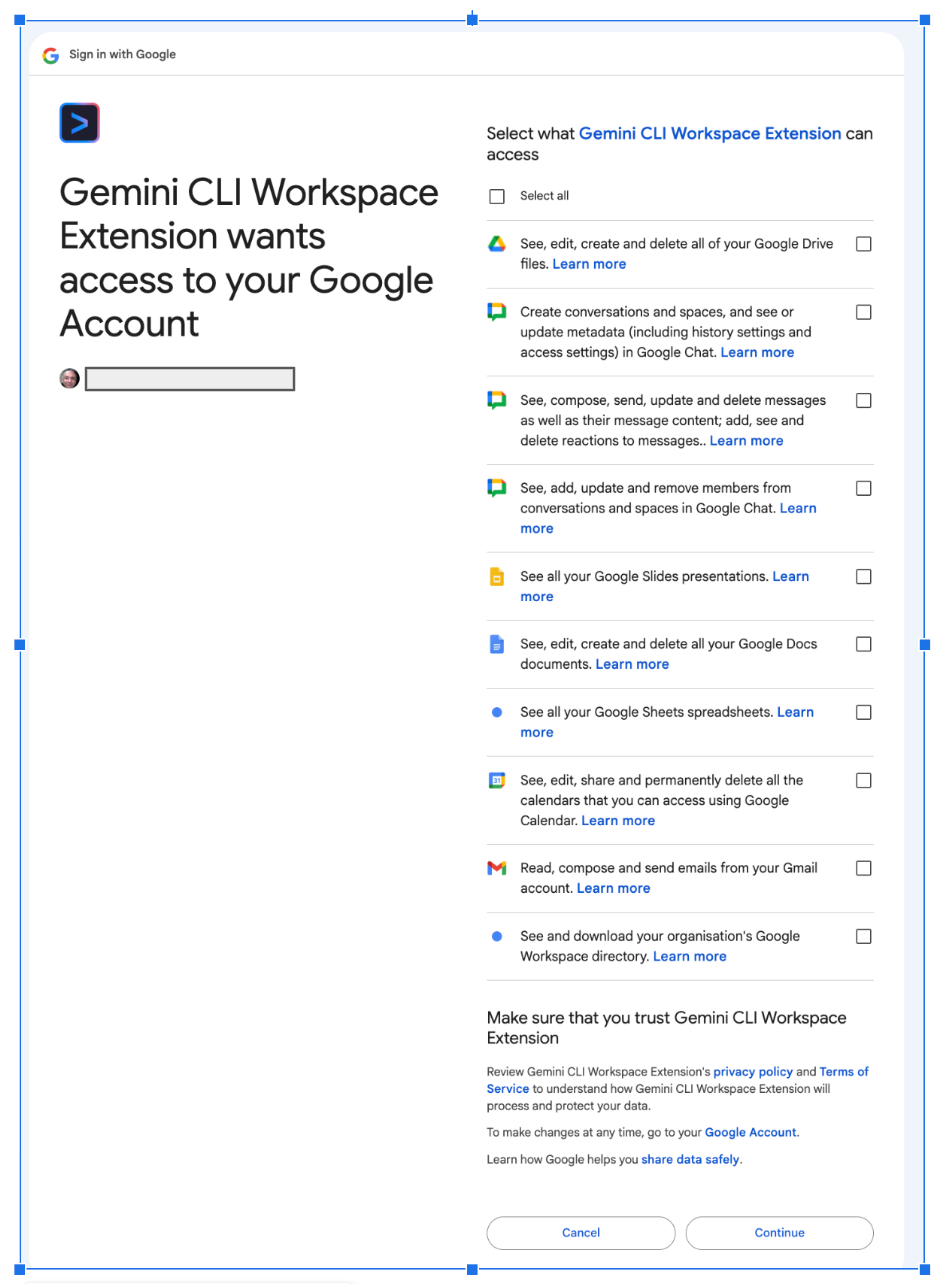Viewport: 944px width, 1288px height.
Task: Enable the Gmail read and send checkbox
Action: [x=864, y=868]
